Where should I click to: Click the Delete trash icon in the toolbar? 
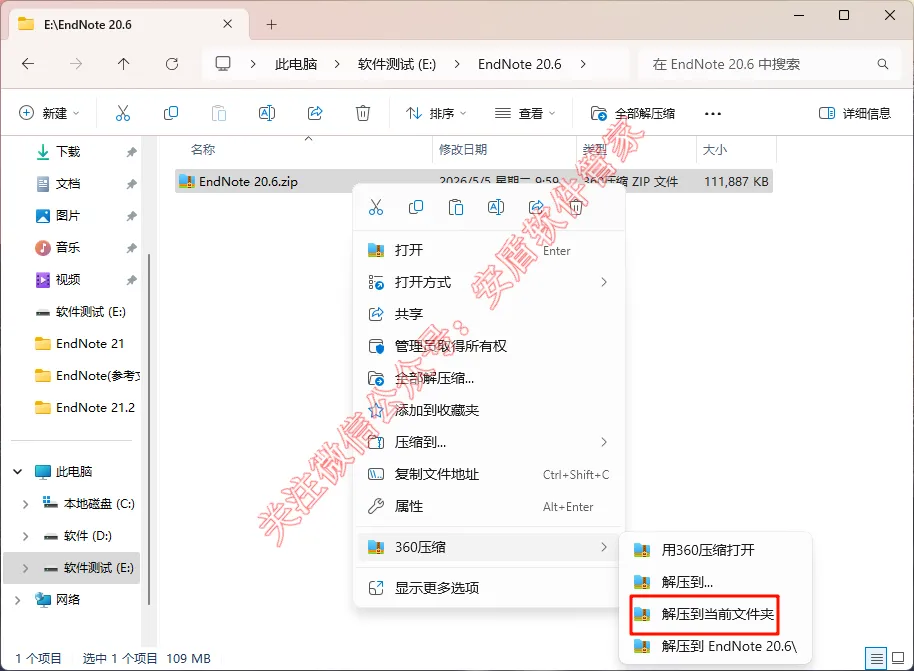(x=363, y=113)
